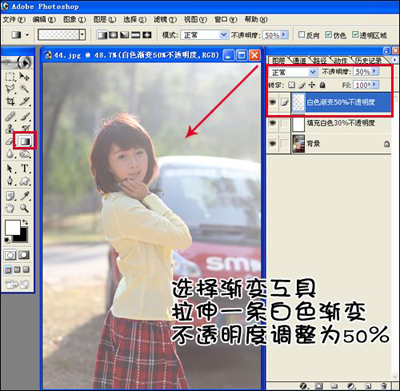This screenshot has height=391, width=400.
Task: Switch to Standard edit mode
Action: pos(11,255)
